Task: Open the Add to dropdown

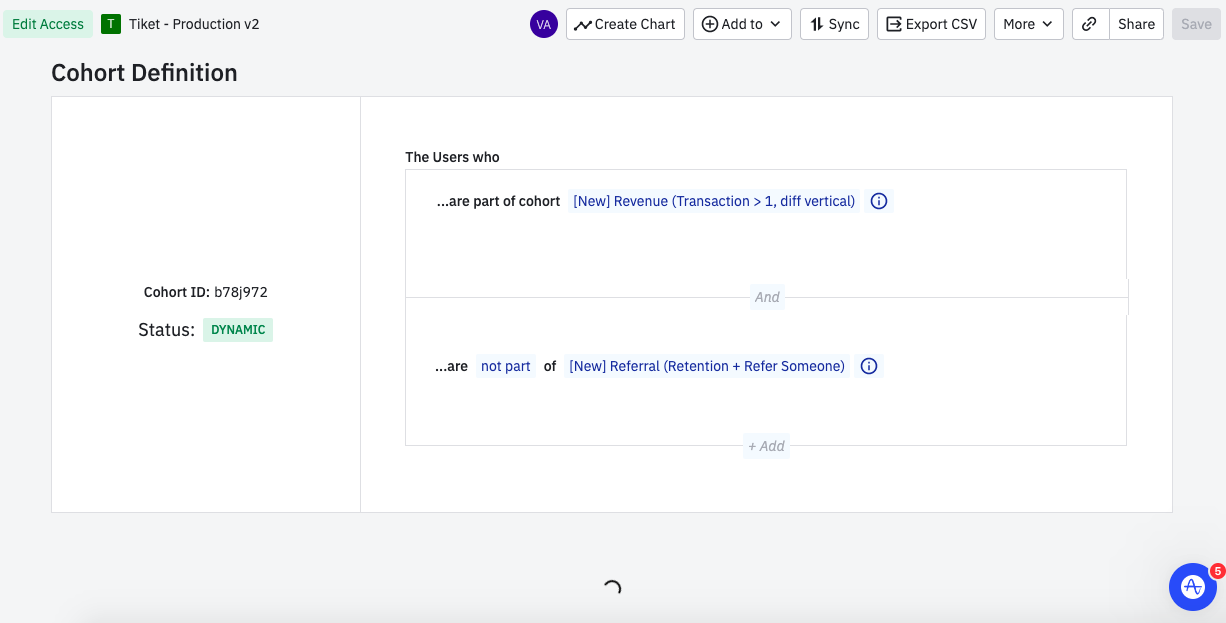Action: (742, 24)
